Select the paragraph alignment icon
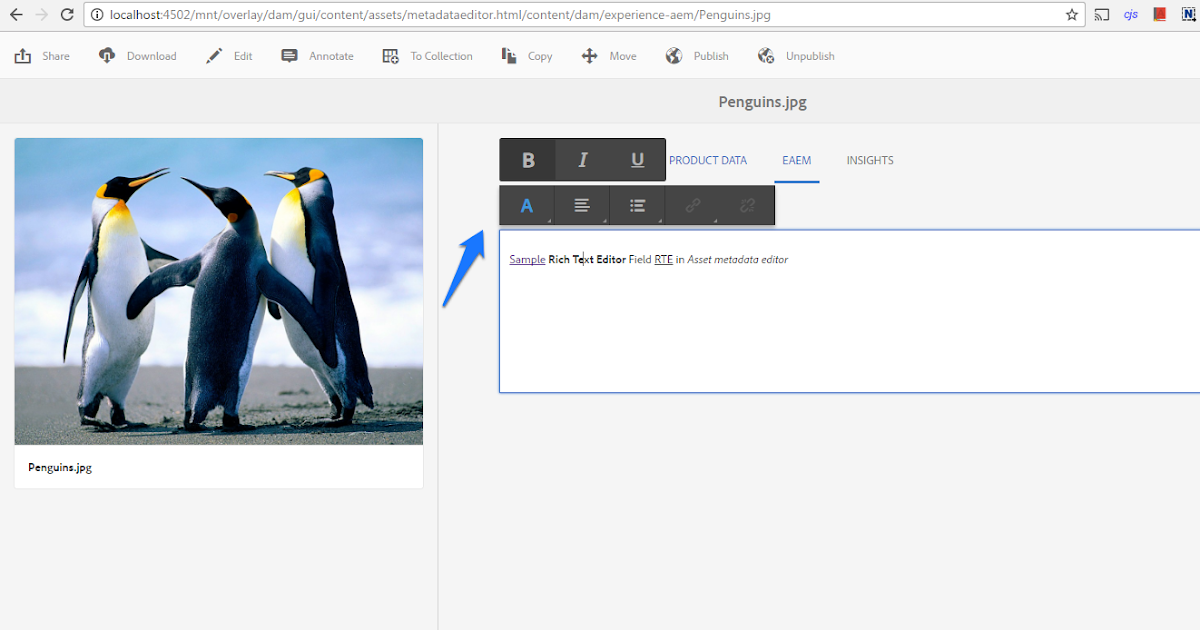The image size is (1200, 630). 582,205
